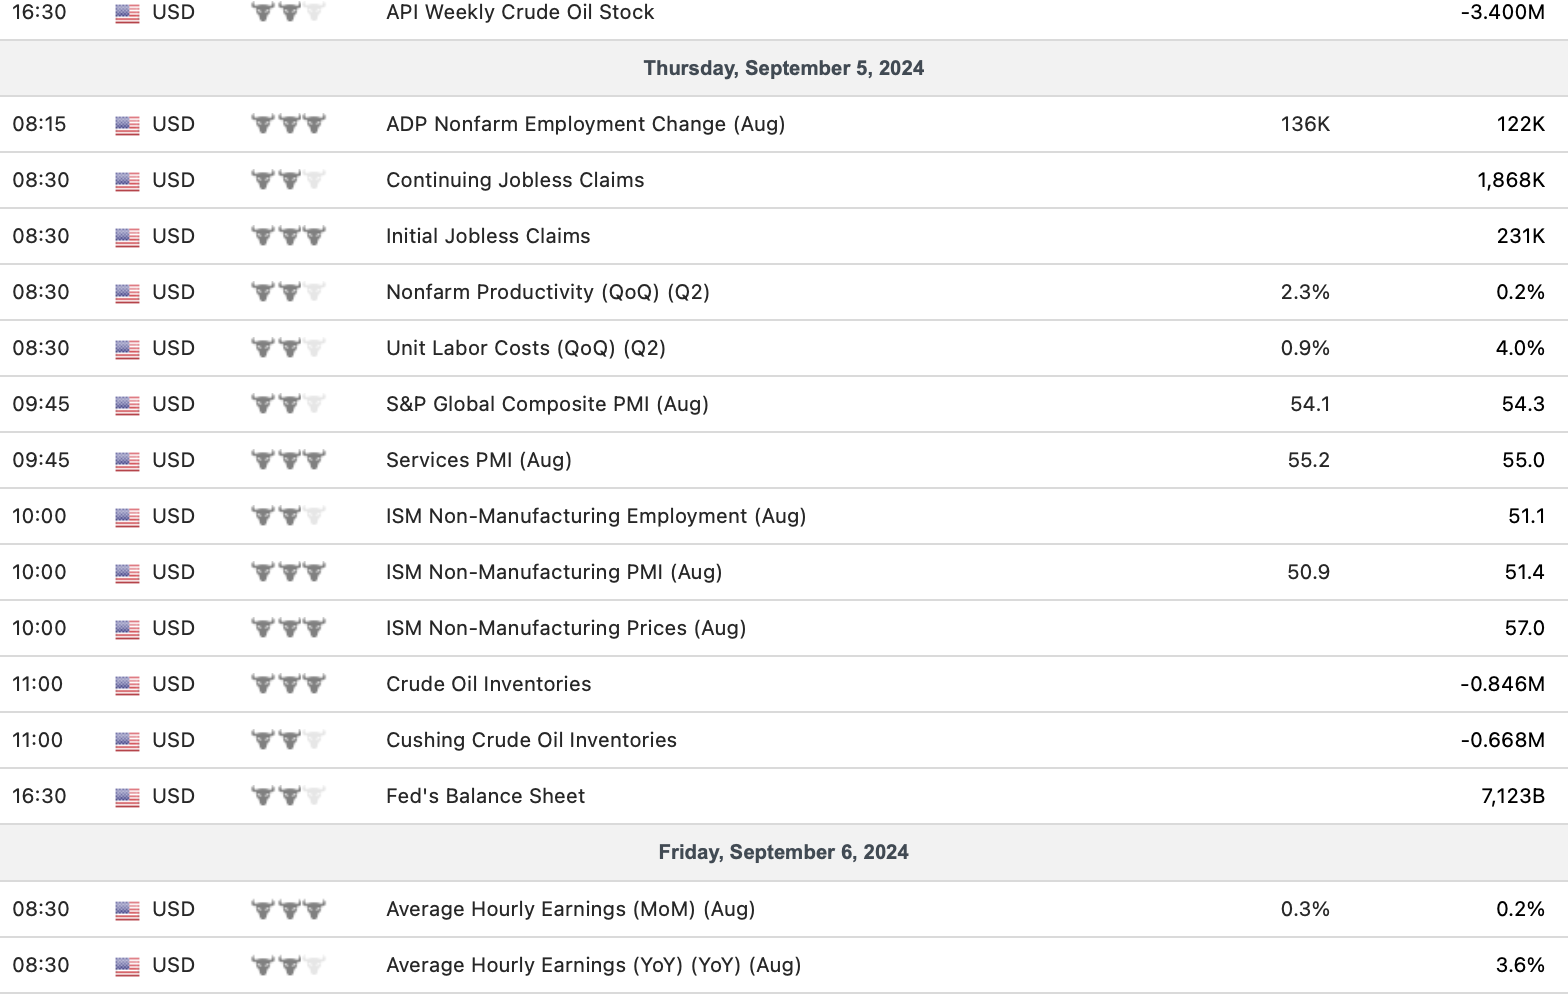Click the bull volatility icons for Services PMI

coord(288,461)
